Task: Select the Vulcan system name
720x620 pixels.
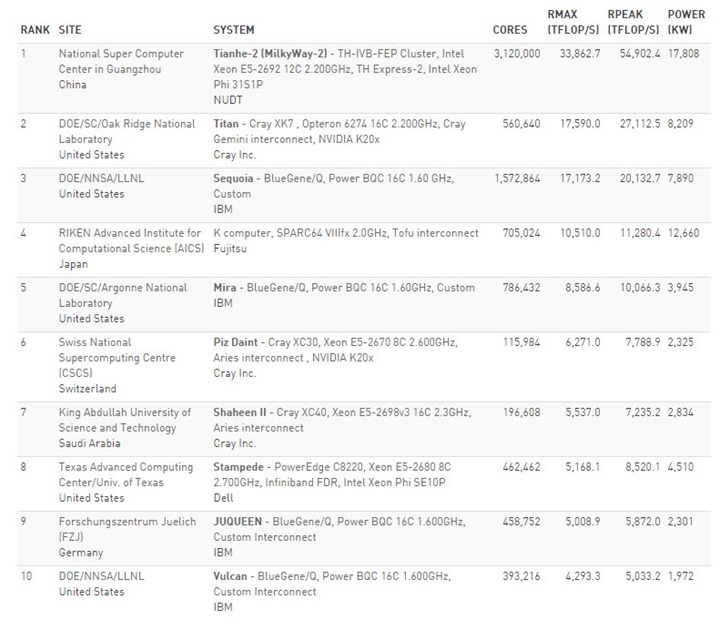Action: [230, 576]
